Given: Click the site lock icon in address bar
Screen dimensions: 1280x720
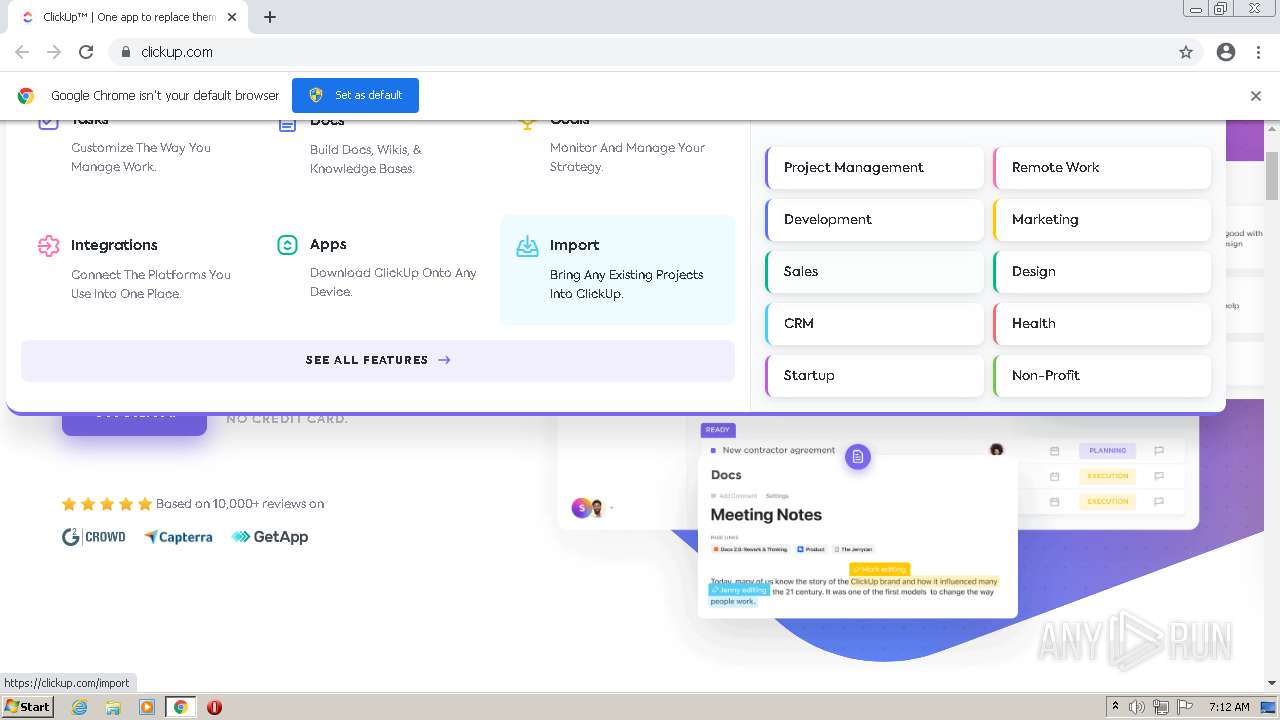Looking at the screenshot, I should click(125, 52).
